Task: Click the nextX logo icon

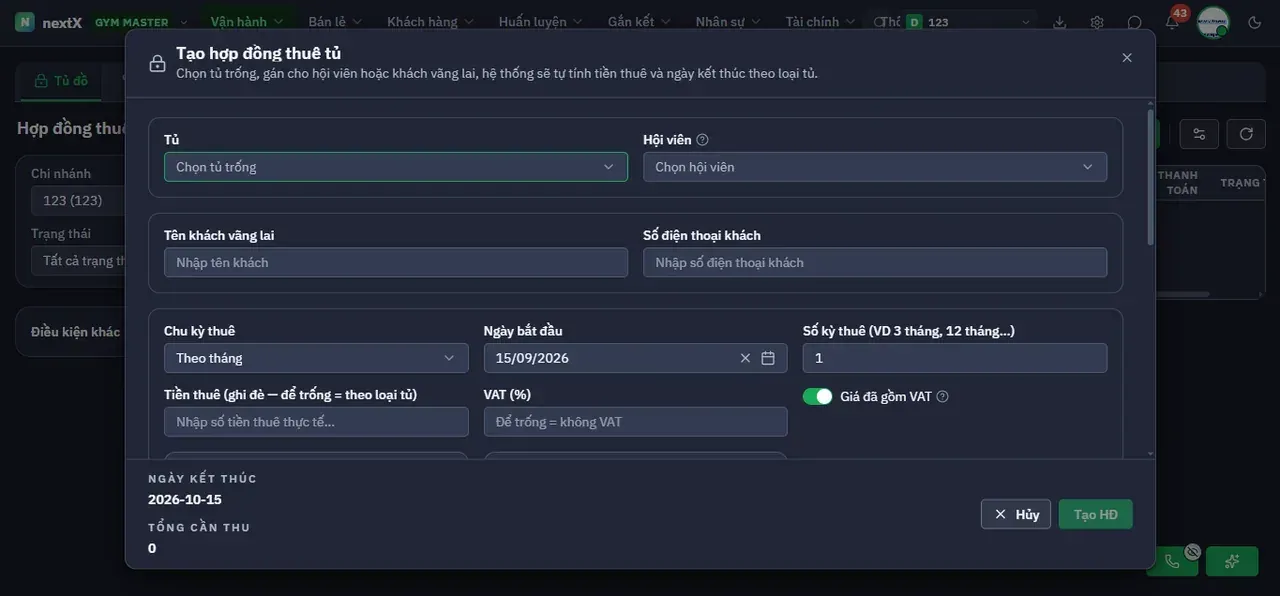Action: (25, 22)
